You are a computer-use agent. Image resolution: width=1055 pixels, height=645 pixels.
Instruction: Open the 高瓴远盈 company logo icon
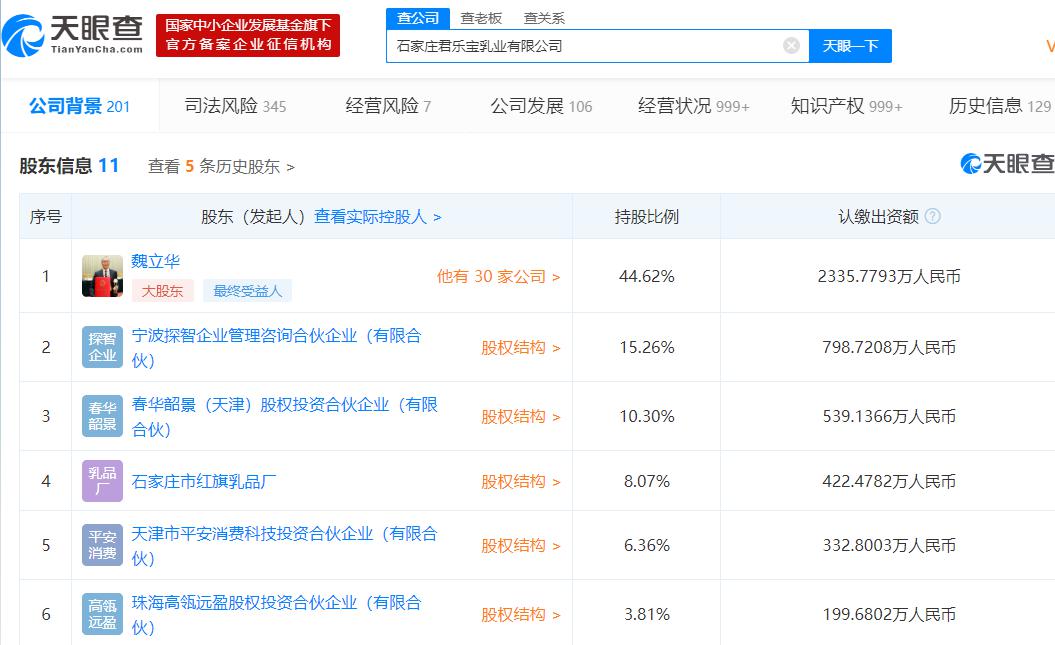tap(102, 614)
